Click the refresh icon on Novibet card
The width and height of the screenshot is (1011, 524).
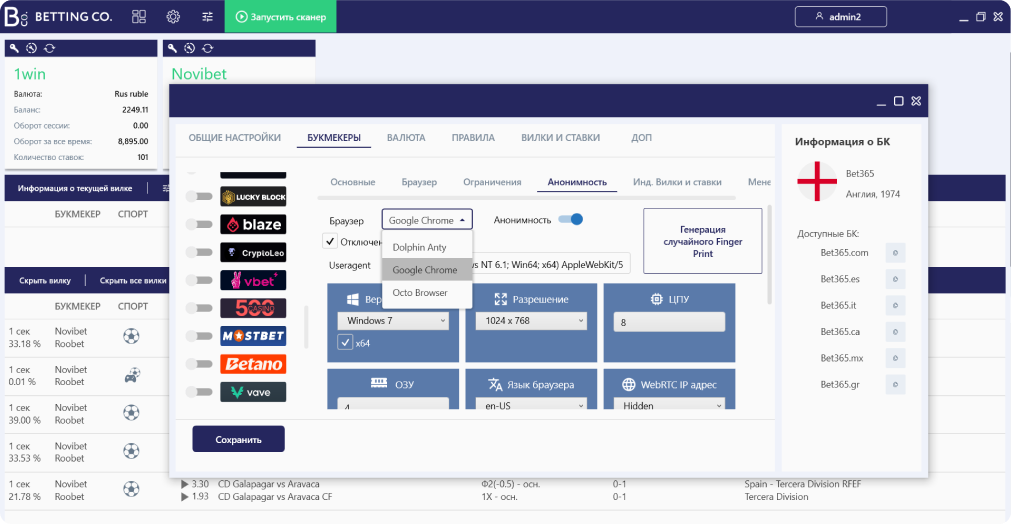207,48
